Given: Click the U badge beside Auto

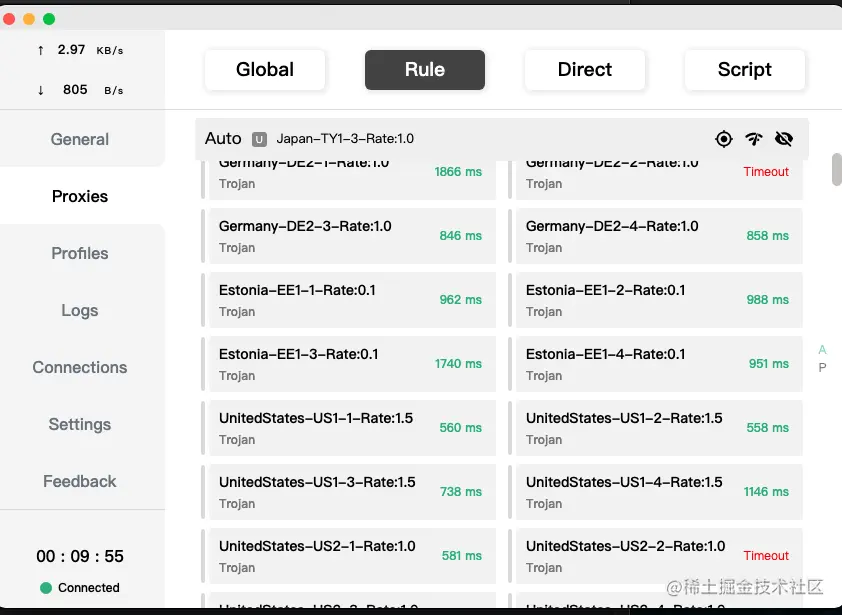Looking at the screenshot, I should tap(259, 139).
